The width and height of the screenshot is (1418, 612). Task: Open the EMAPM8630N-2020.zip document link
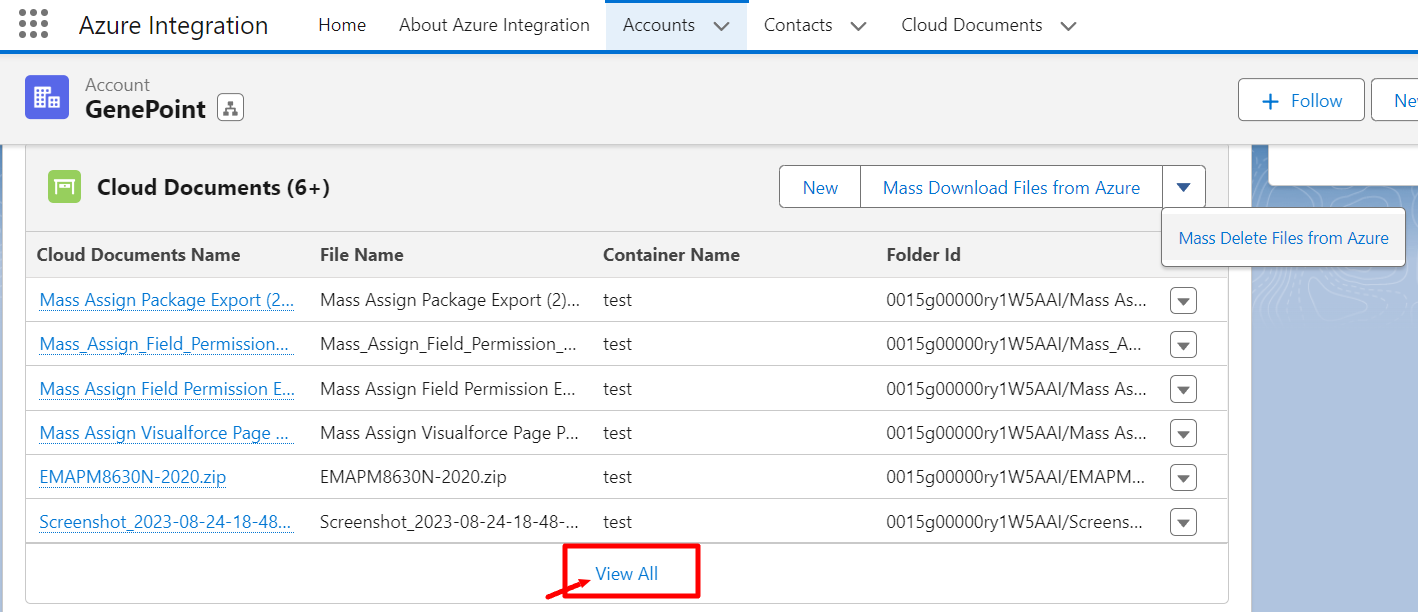133,477
